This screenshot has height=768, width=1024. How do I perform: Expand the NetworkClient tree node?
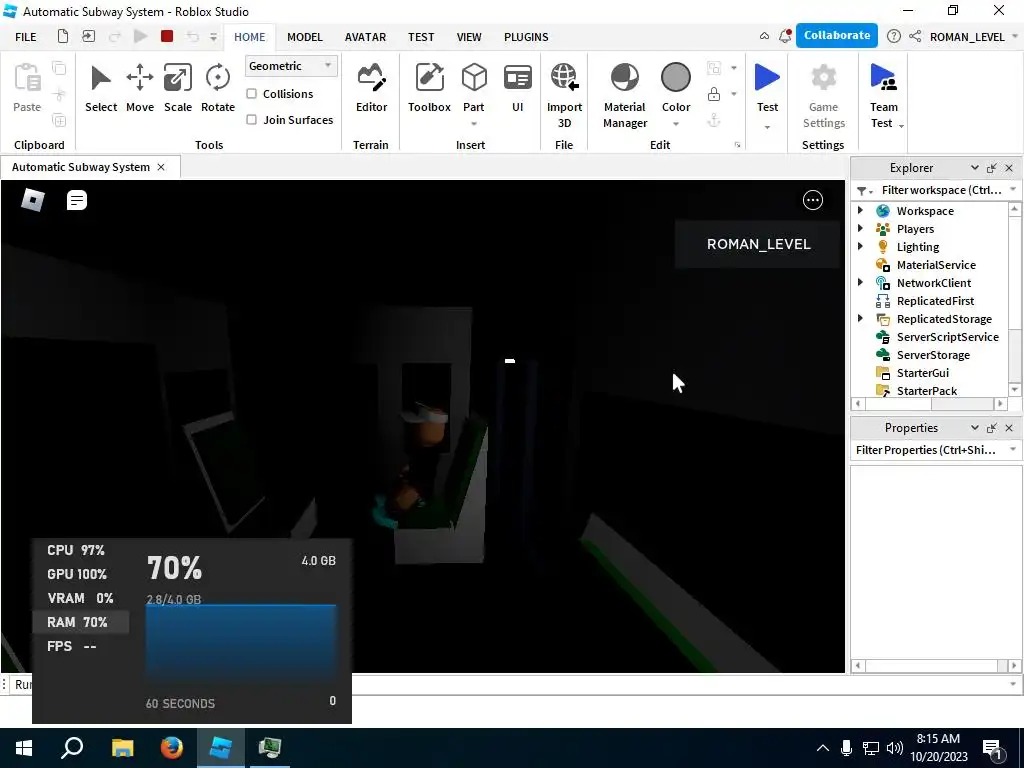[x=861, y=282]
